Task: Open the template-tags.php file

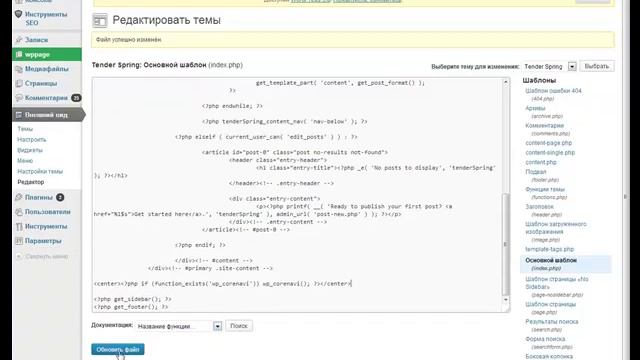Action: tap(549, 249)
